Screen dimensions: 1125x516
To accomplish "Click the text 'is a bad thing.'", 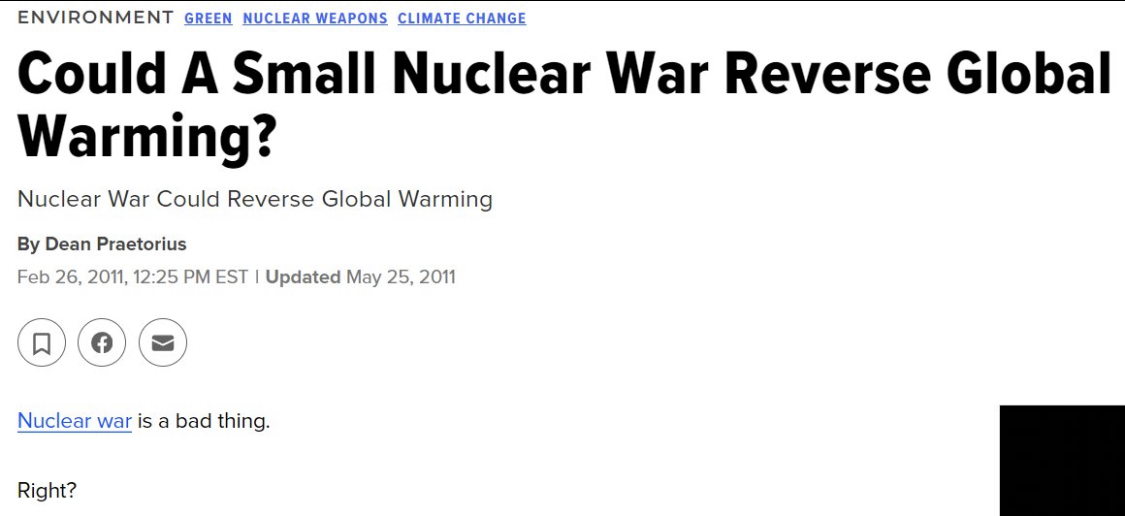I will coord(204,421).
